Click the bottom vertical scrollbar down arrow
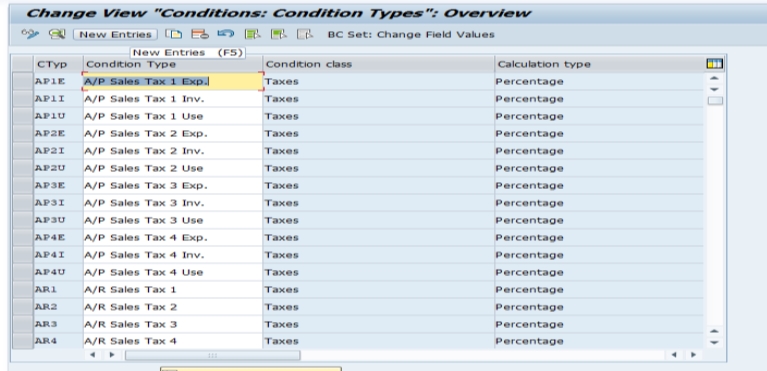The height and width of the screenshot is (371, 767). point(714,342)
